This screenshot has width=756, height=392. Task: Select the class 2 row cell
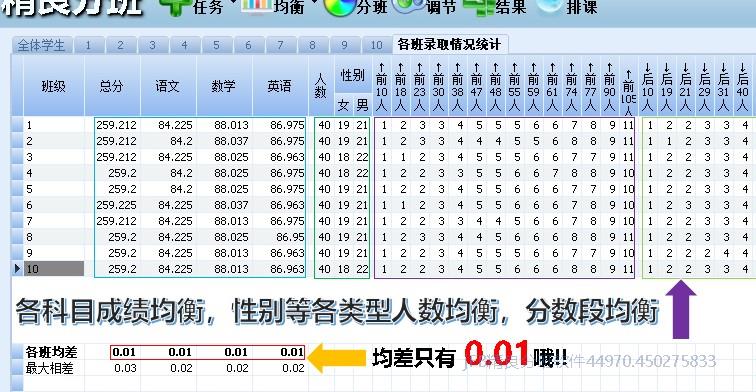[x=54, y=141]
